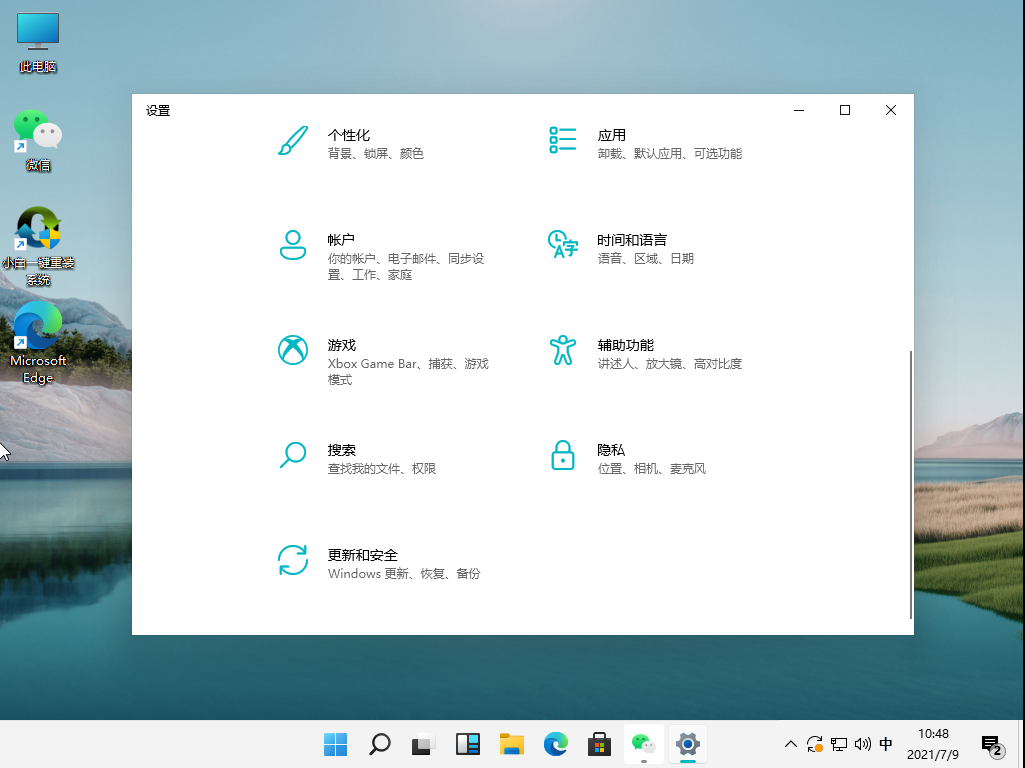Launch Microsoft Edge from the taskbar

pos(555,744)
